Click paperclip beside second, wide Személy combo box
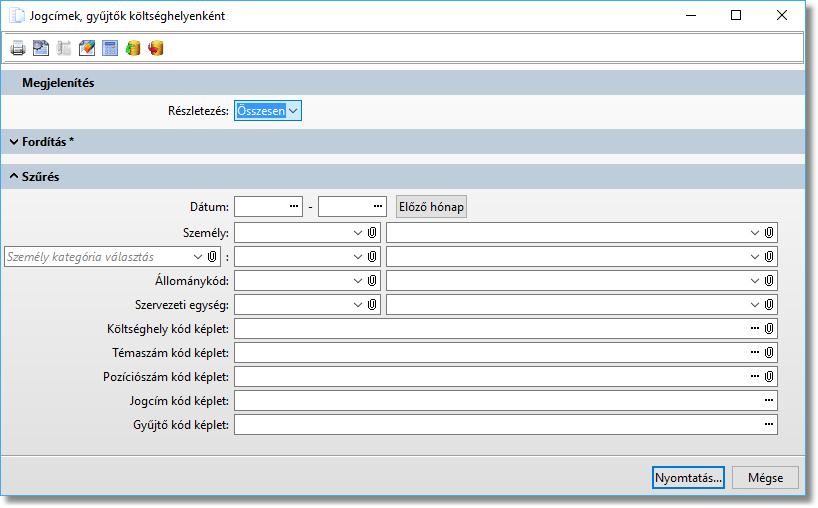 click(769, 233)
